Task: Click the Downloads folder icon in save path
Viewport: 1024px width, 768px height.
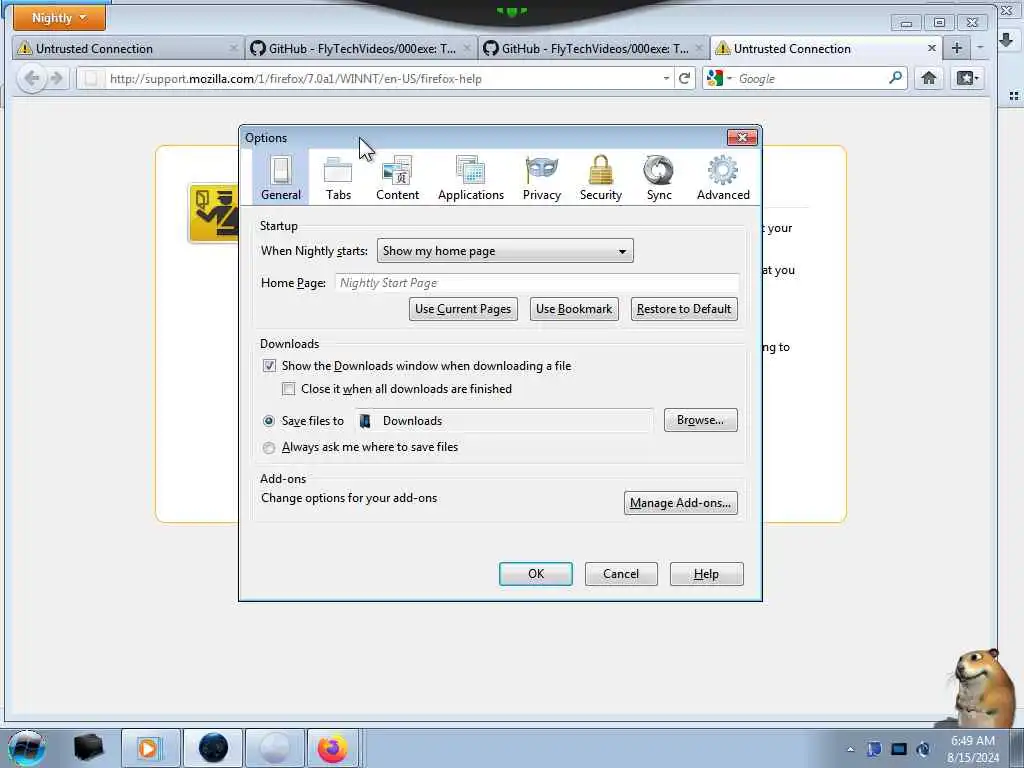Action: tap(366, 421)
